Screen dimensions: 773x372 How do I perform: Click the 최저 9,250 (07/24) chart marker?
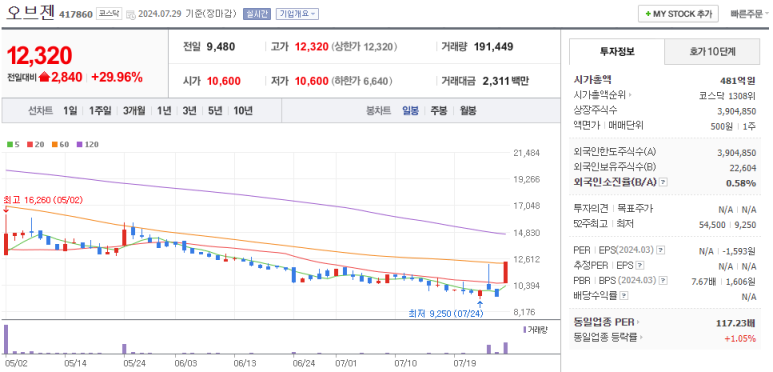[446, 313]
